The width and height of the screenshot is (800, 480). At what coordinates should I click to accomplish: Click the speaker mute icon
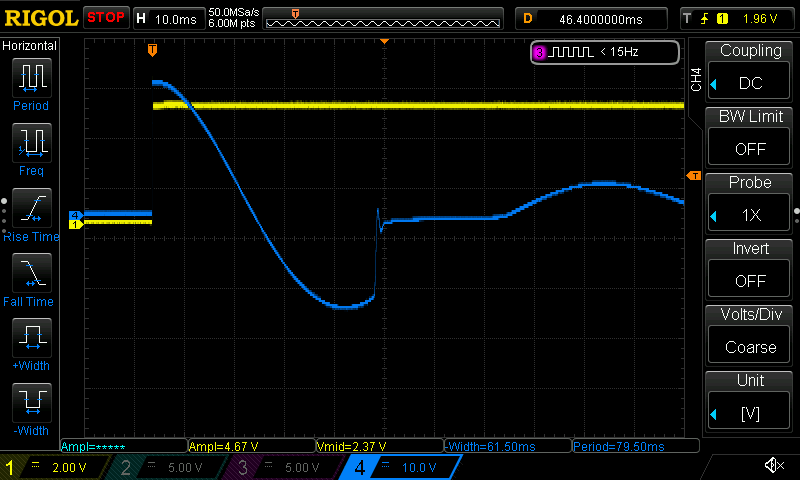coord(774,465)
